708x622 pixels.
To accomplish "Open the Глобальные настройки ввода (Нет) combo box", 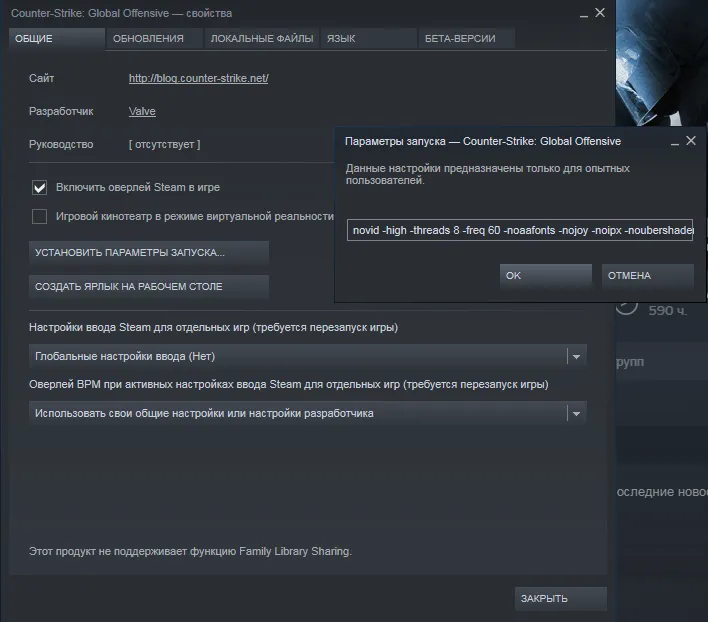I will [308, 356].
